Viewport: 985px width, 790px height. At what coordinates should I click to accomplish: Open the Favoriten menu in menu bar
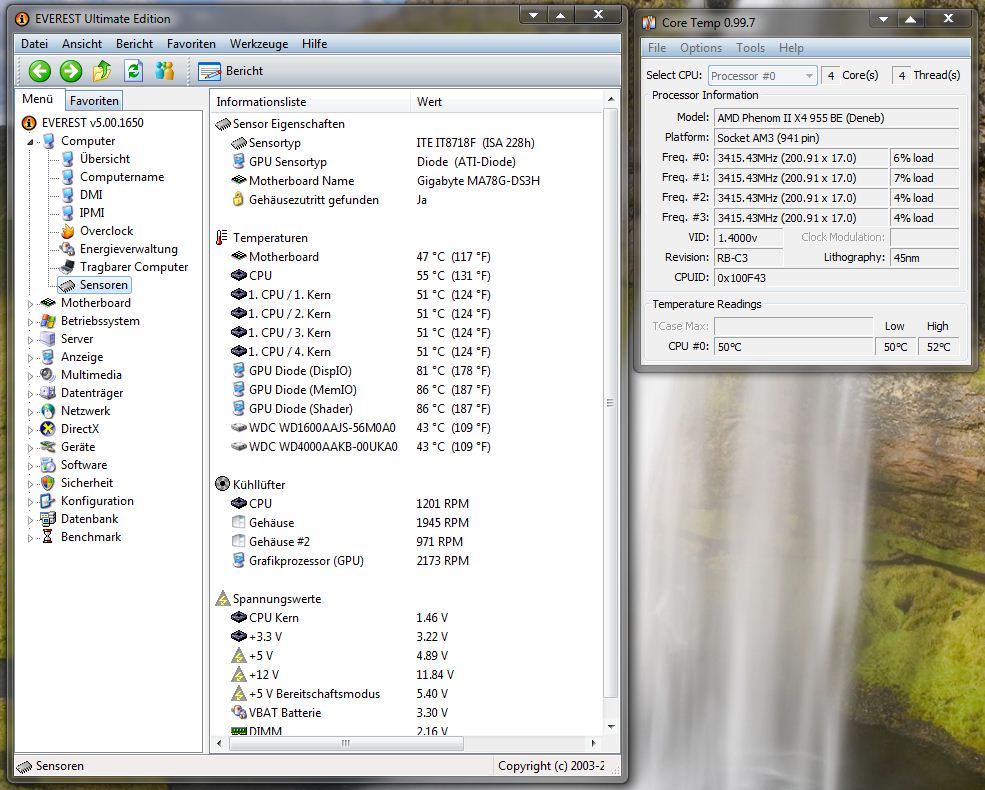(191, 43)
